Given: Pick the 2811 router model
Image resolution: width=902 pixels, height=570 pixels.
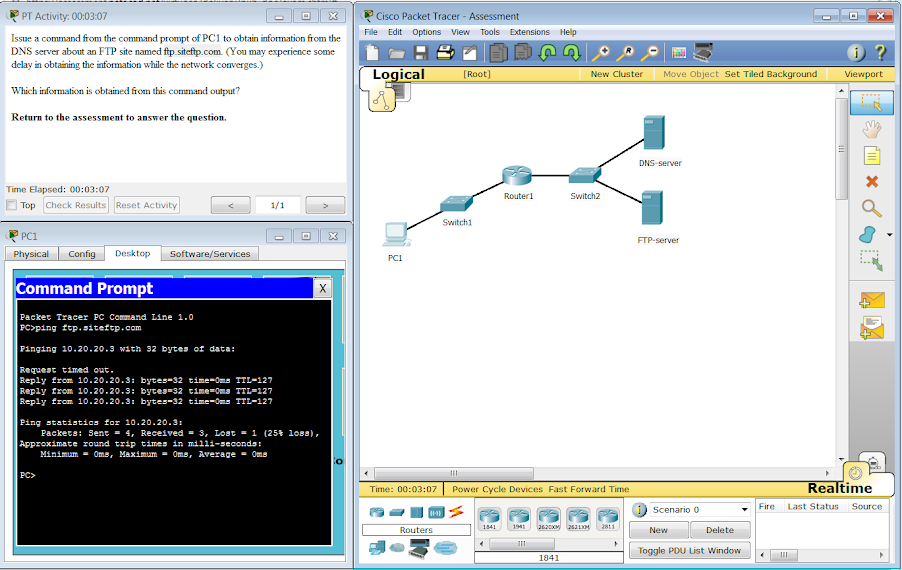Looking at the screenshot, I should [607, 518].
